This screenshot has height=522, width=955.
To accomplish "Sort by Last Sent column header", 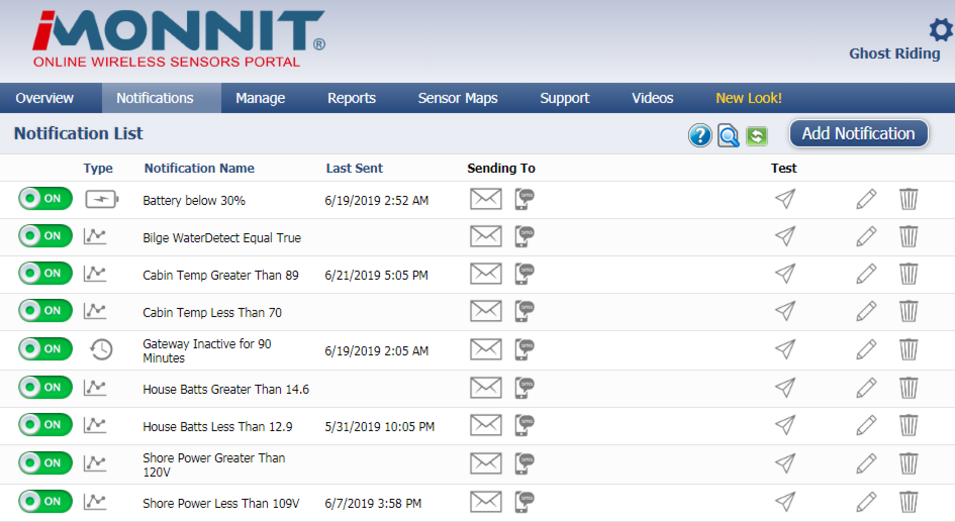I will click(x=354, y=168).
